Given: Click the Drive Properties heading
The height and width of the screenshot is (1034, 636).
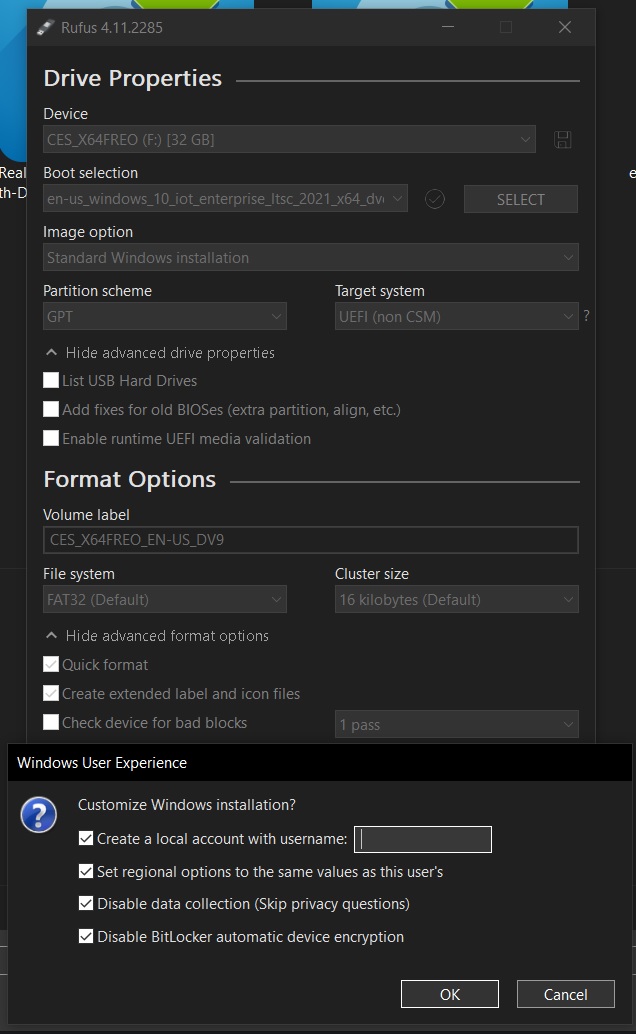Looking at the screenshot, I should pos(133,78).
